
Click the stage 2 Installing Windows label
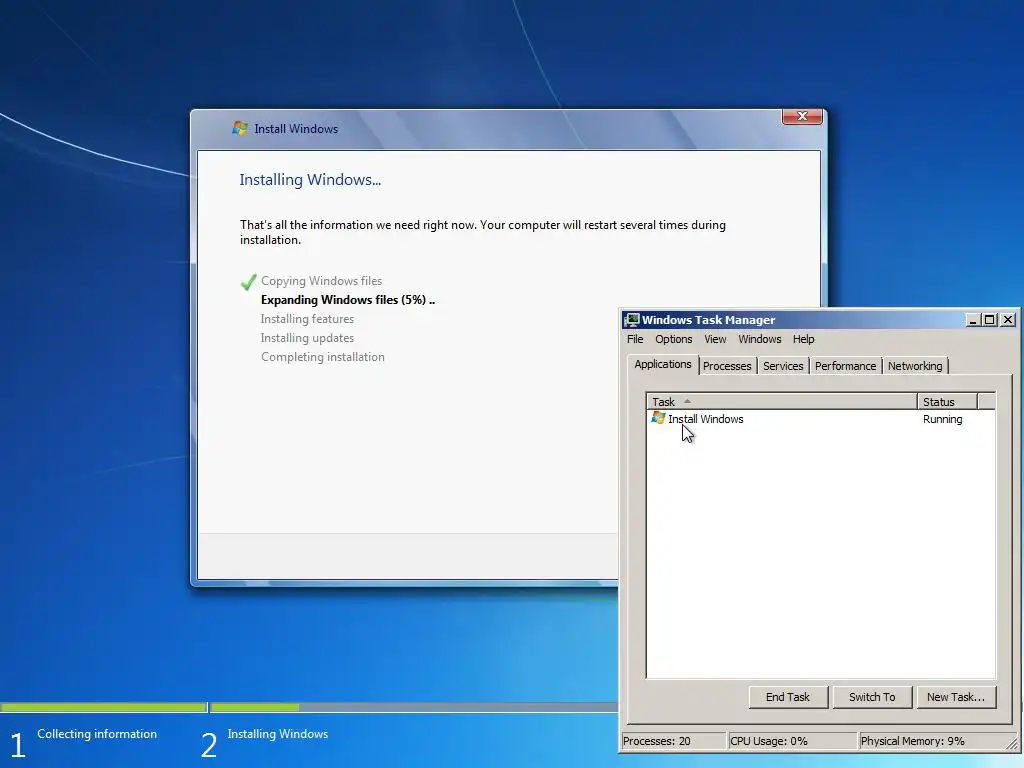(x=278, y=733)
